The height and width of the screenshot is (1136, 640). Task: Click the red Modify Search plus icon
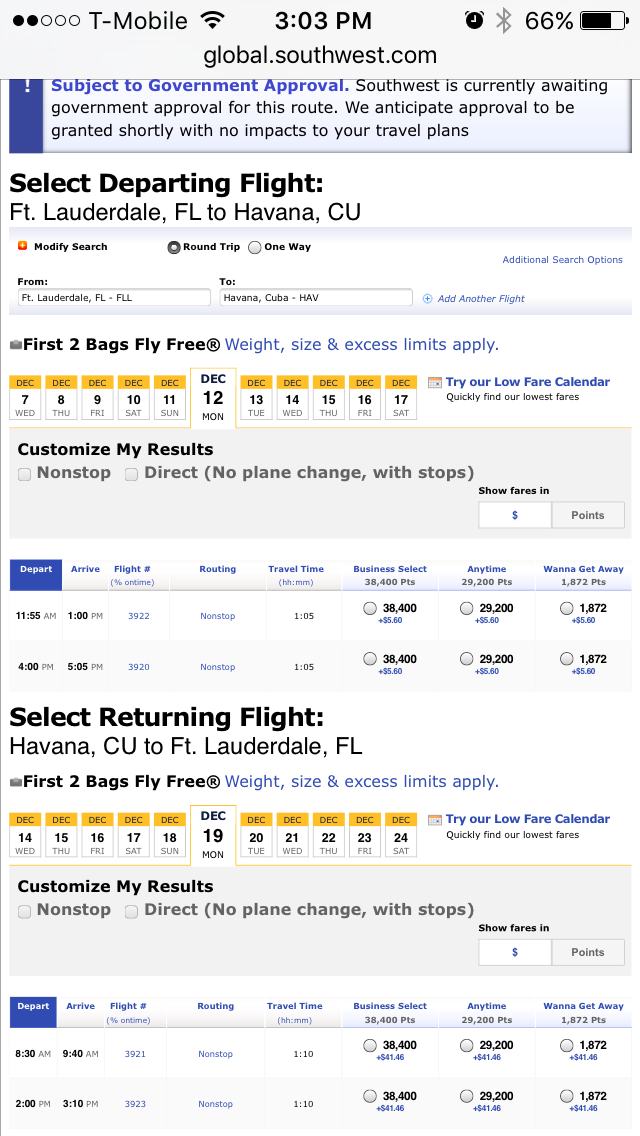click(x=22, y=246)
